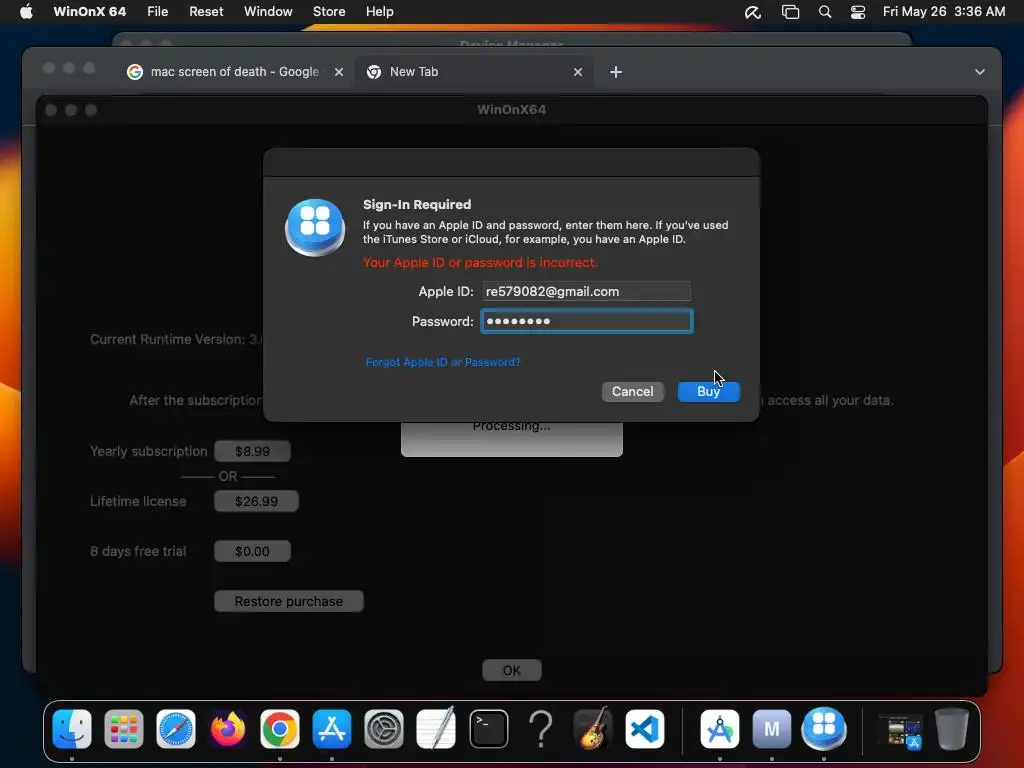Open the Xcode Instruments-style A icon in dock
The image size is (1024, 768).
[720, 729]
